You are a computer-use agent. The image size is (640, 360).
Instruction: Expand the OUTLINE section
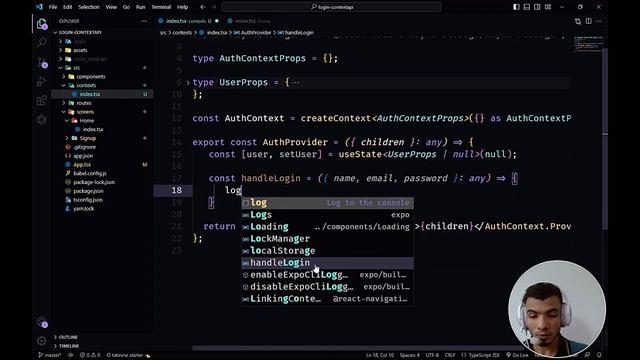tap(68, 337)
